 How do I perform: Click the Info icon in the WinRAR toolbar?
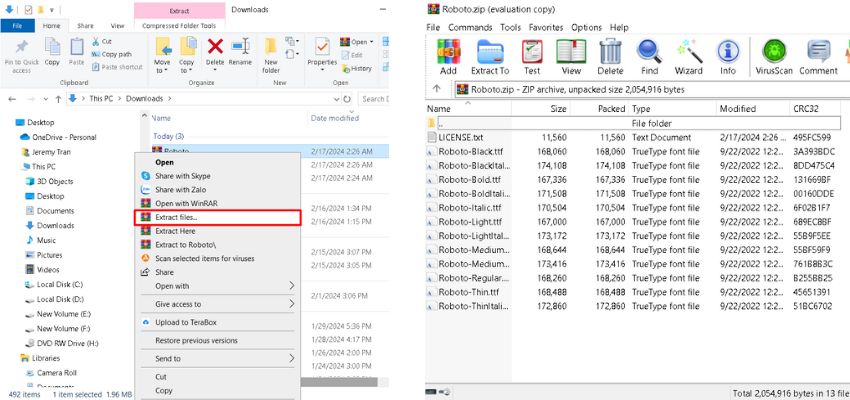tap(728, 52)
